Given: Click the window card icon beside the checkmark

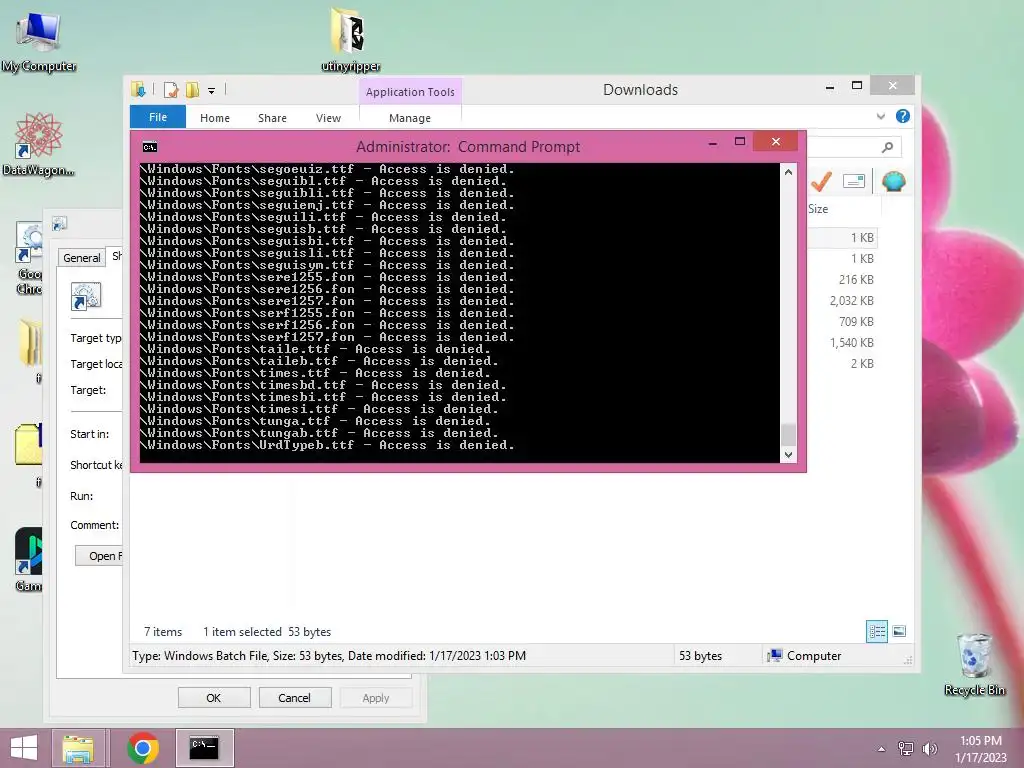Looking at the screenshot, I should 854,181.
